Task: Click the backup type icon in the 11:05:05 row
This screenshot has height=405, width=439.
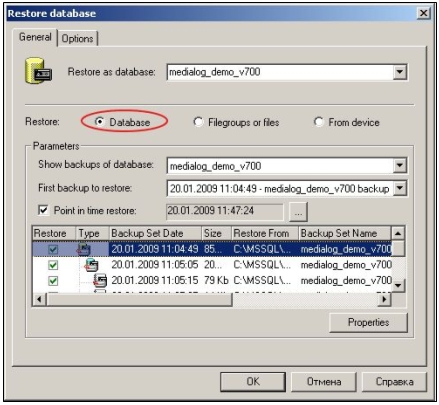Action: point(91,265)
